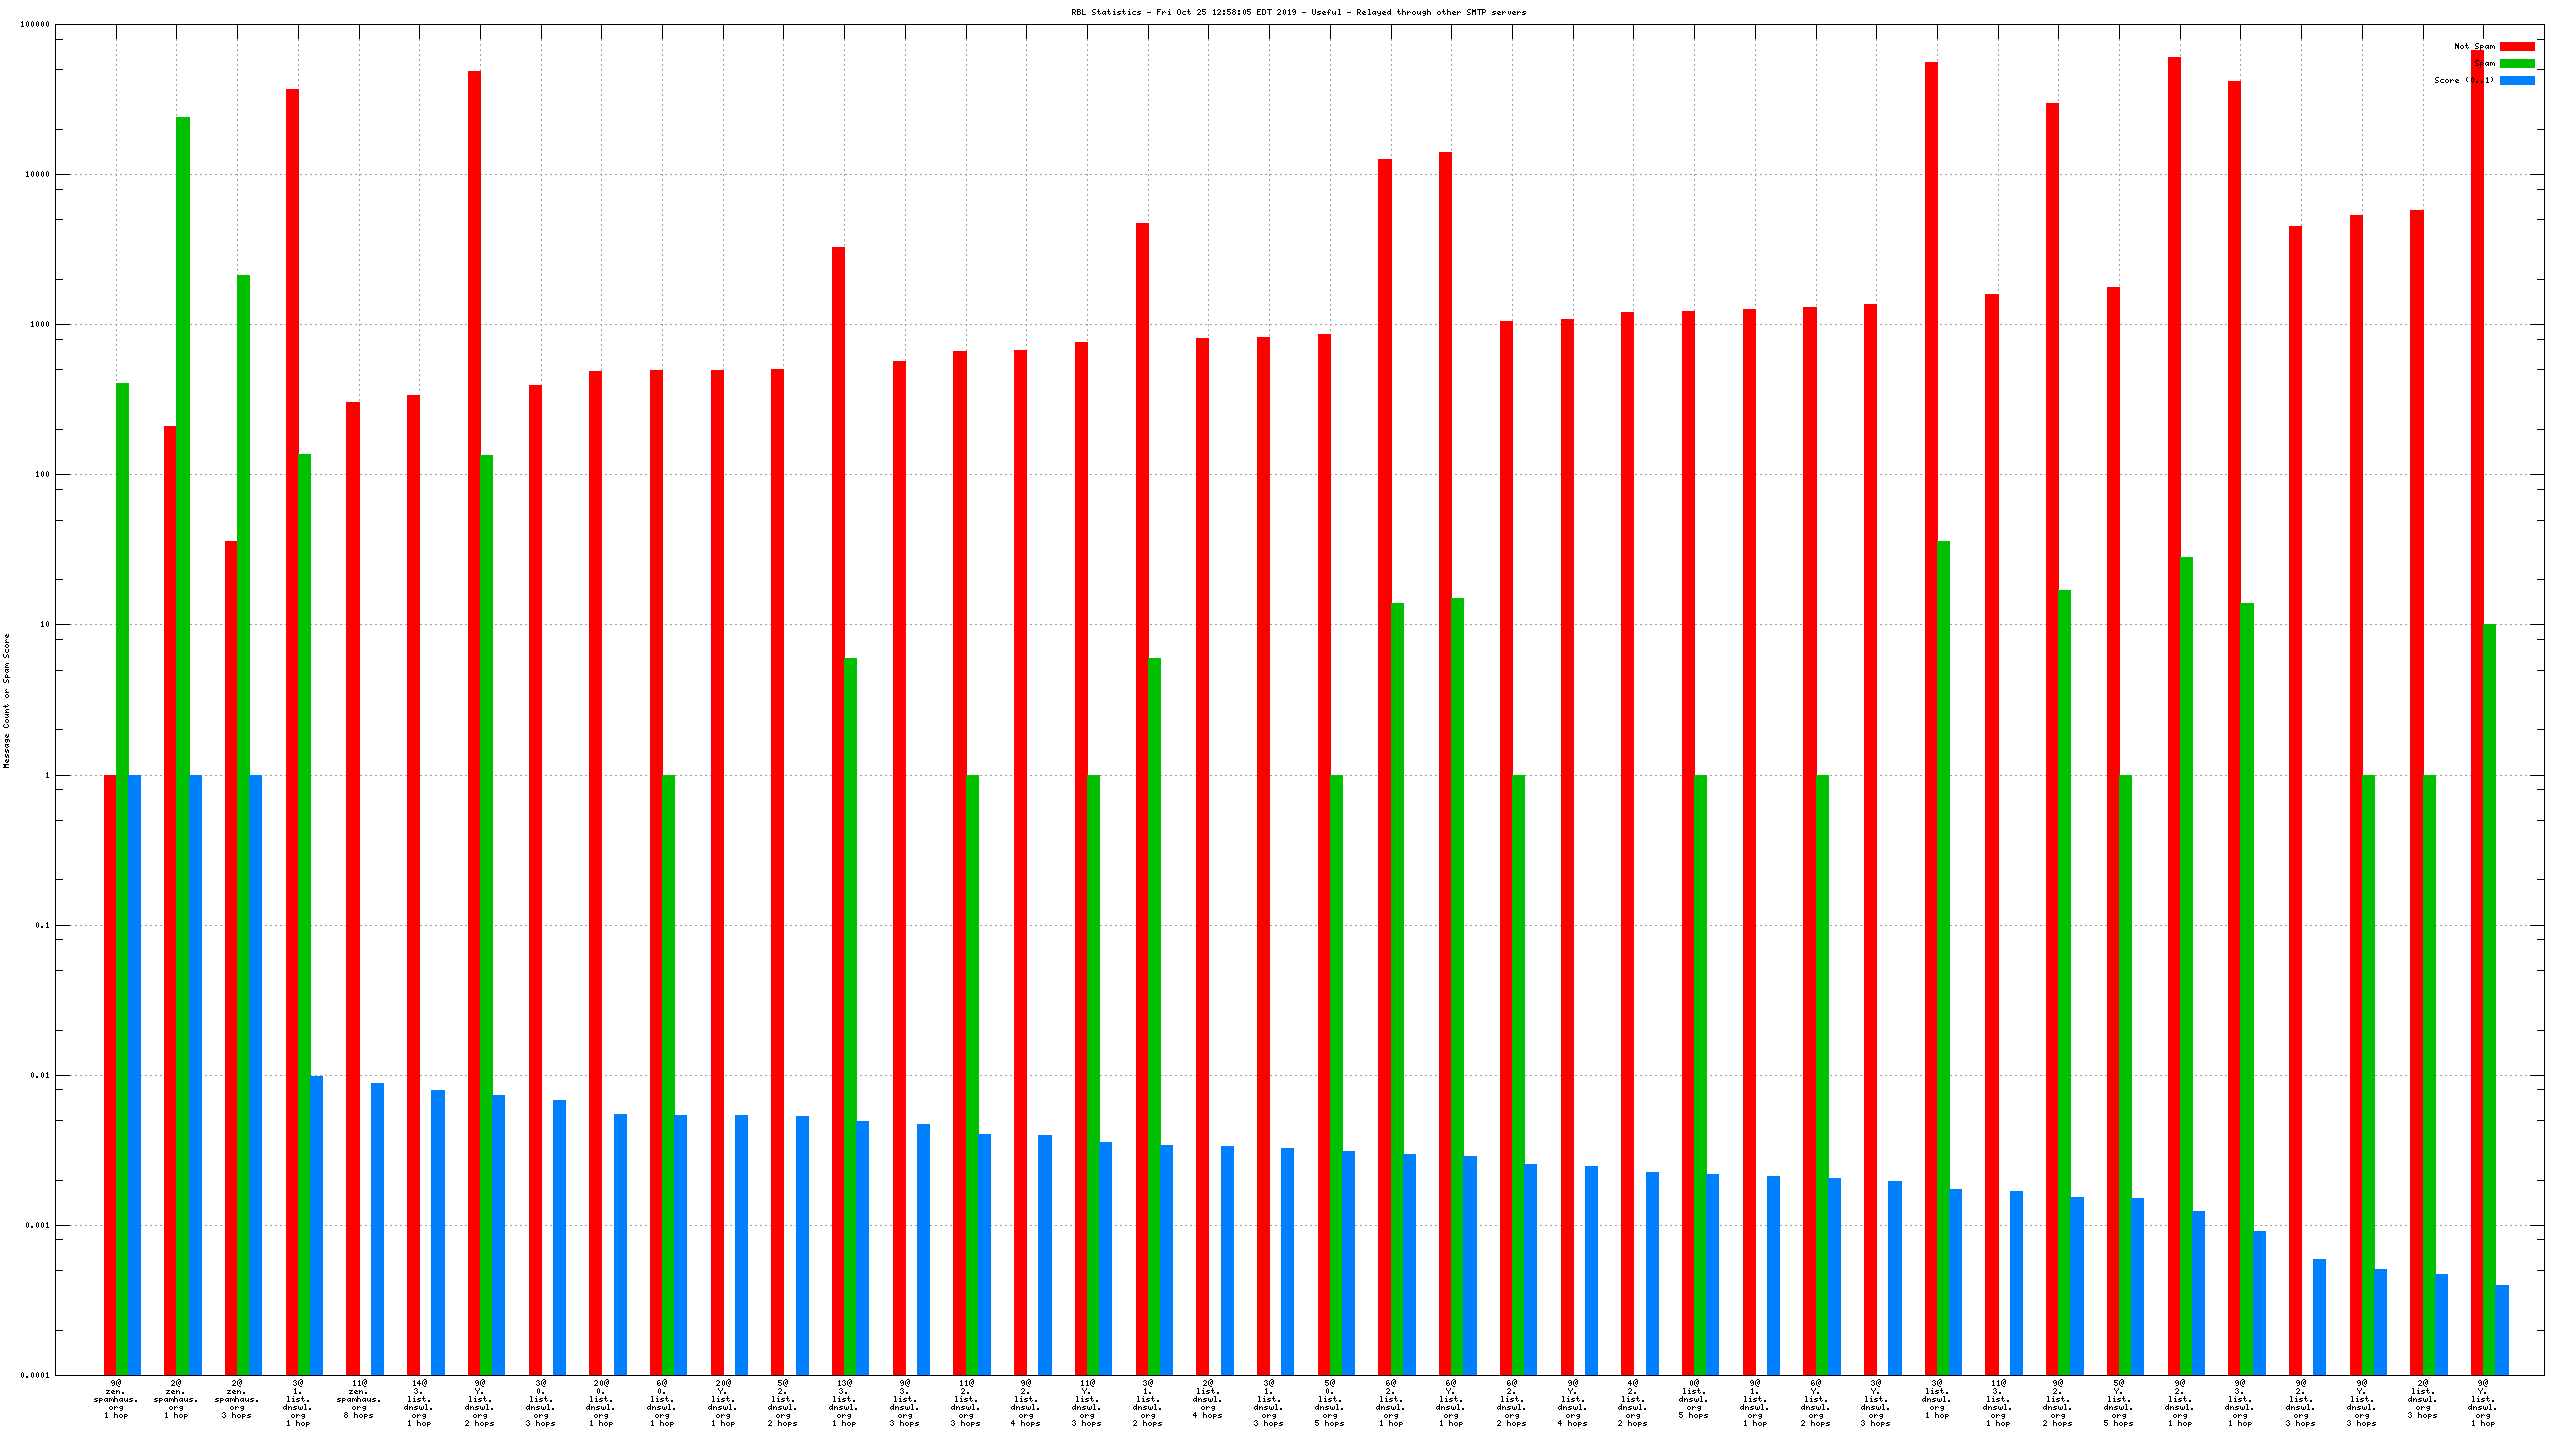Click the x-axis label 11@ zen.spamhaus.org 8 hops
The height and width of the screenshot is (1440, 2560).
click(x=359, y=1398)
